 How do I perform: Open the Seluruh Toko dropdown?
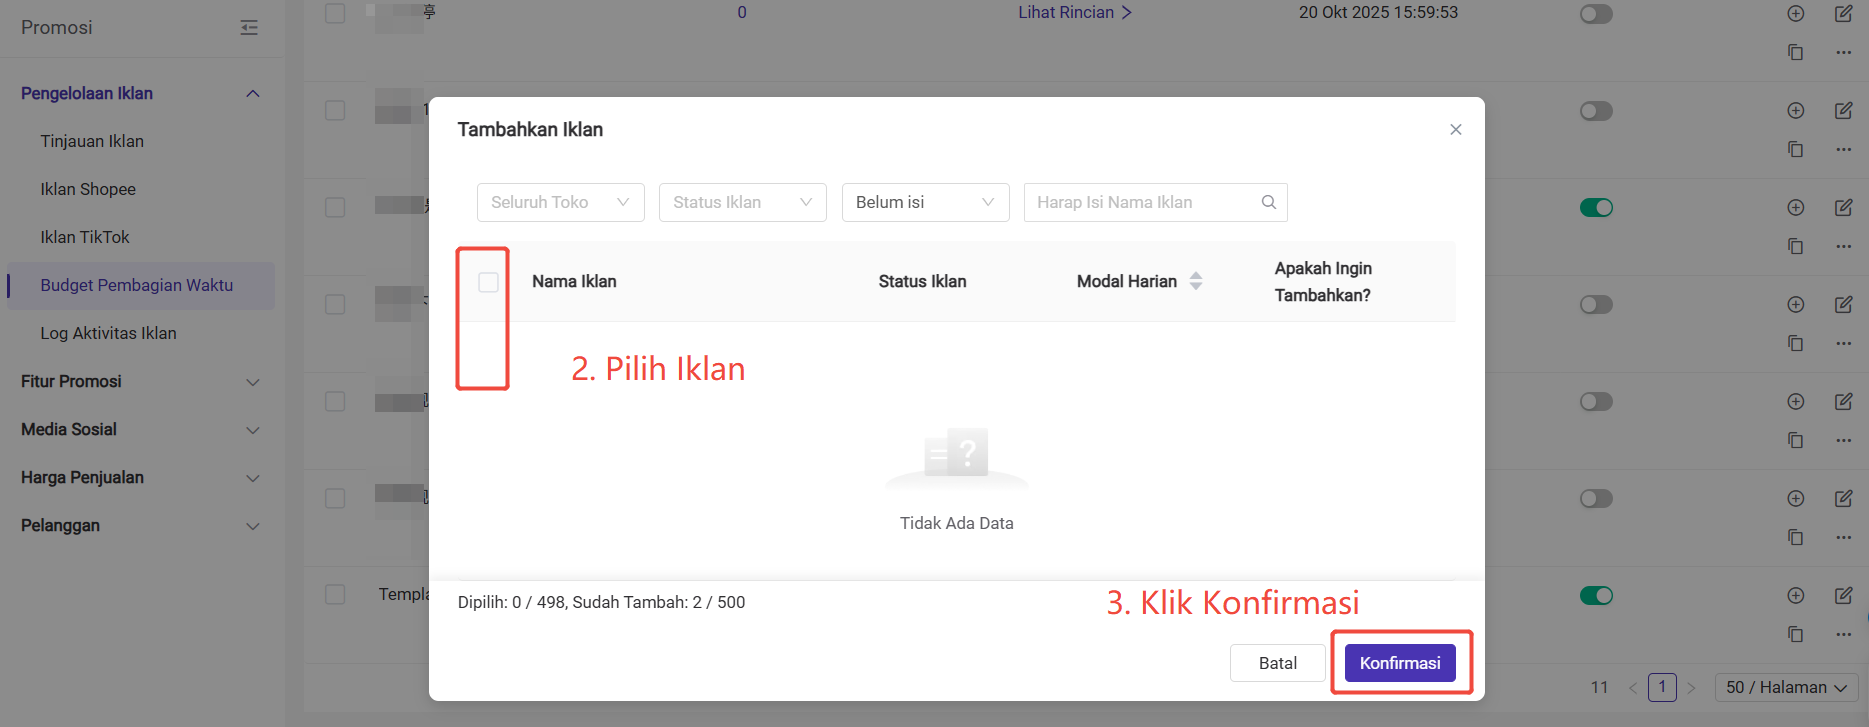coord(560,202)
